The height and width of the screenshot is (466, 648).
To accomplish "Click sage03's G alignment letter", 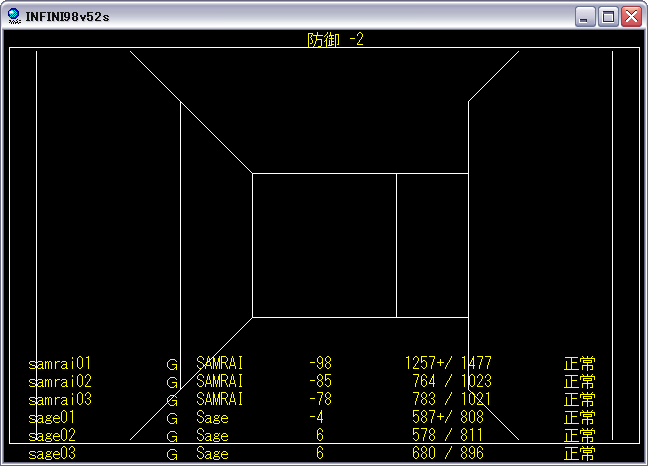I will (172, 455).
